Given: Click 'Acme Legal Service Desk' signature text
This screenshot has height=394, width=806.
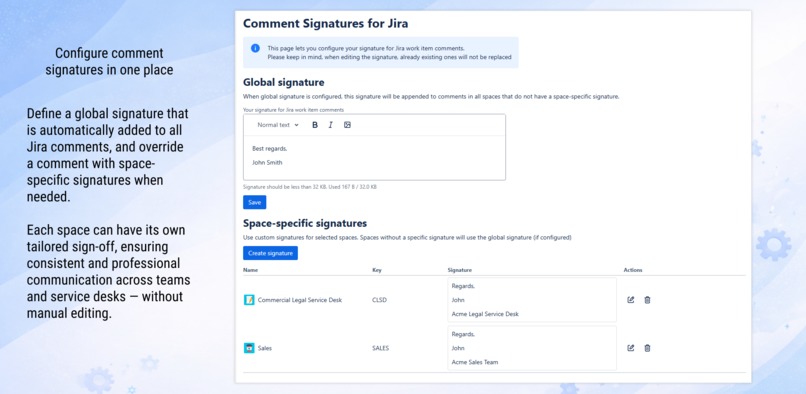Looking at the screenshot, I should coord(485,314).
